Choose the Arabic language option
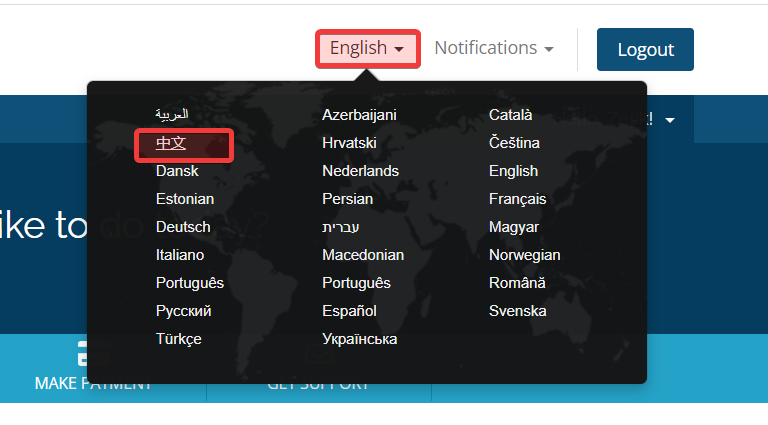Screen dimensions: 768x425 pyautogui.click(x=172, y=115)
